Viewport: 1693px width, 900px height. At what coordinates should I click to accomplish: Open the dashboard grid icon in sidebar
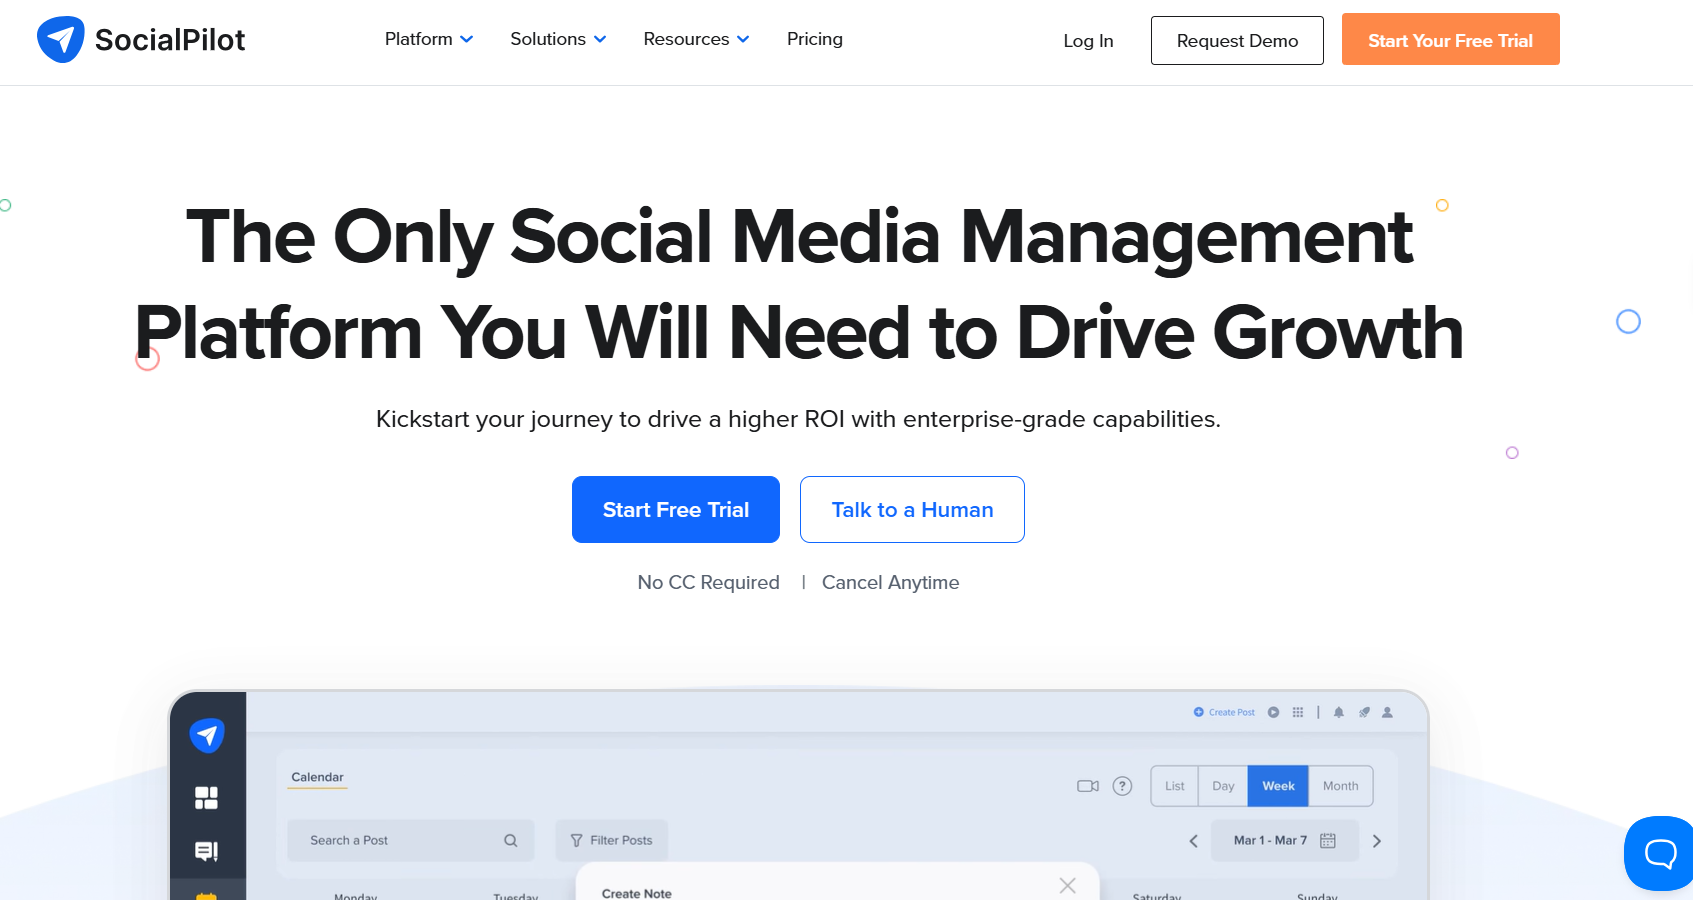pos(206,797)
